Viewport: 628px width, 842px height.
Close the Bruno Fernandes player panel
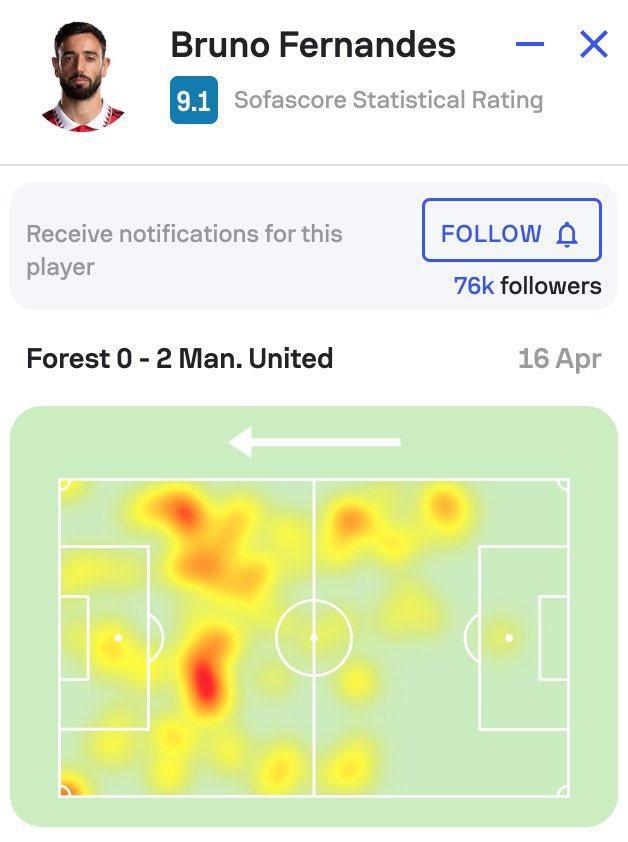point(594,45)
